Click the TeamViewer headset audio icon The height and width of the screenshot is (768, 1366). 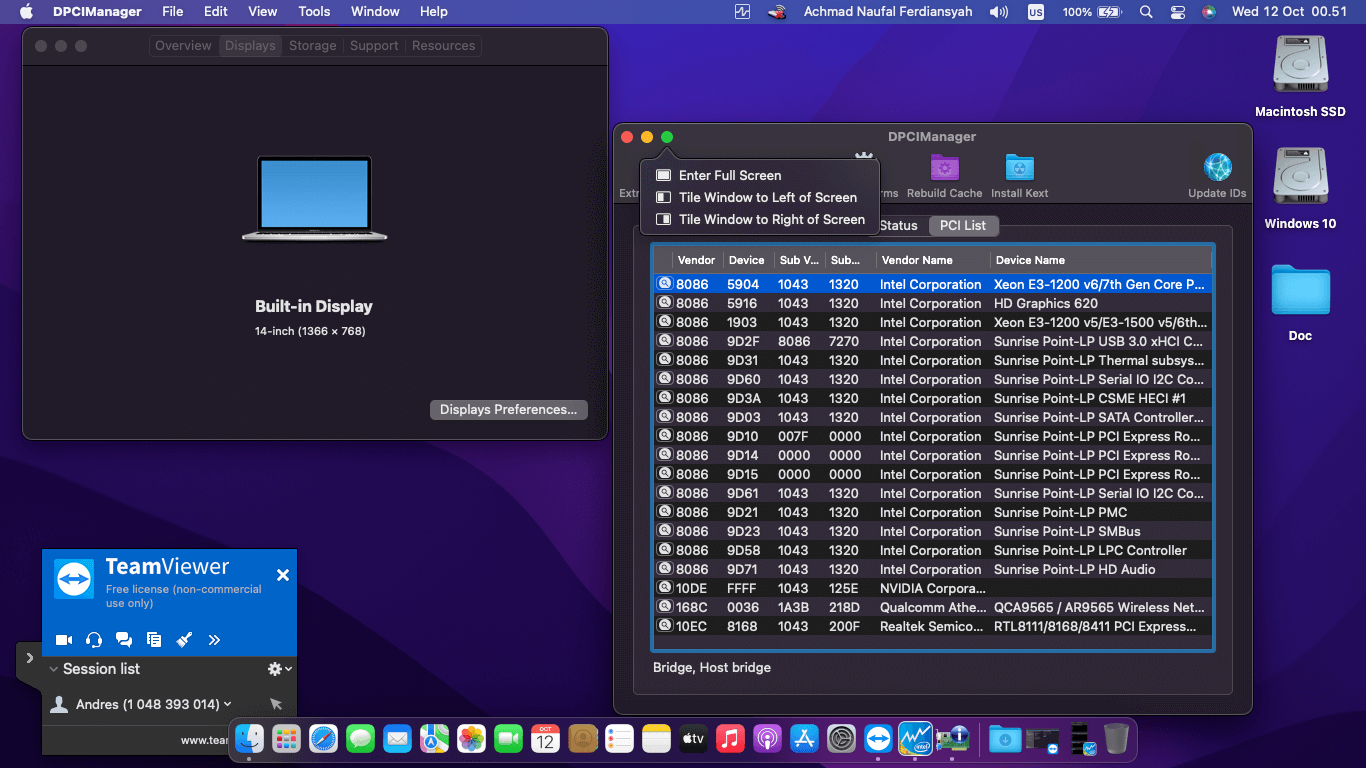94,640
